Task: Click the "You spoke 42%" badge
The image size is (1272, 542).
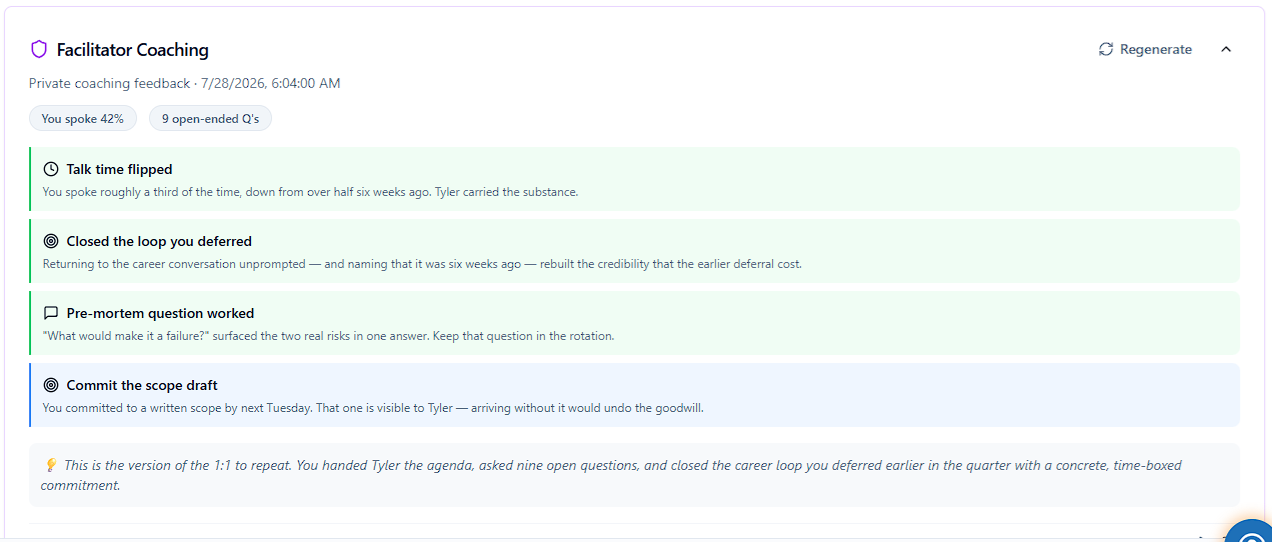Action: (83, 118)
